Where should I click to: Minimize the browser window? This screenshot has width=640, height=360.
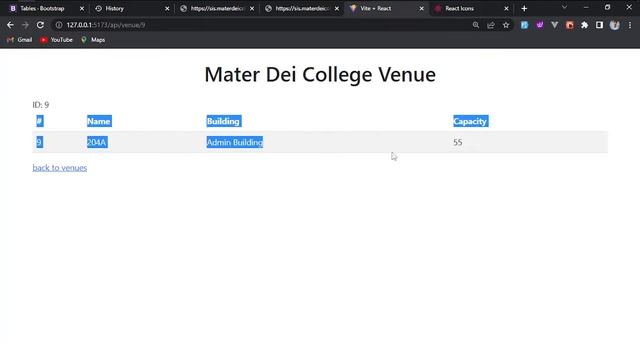point(586,7)
